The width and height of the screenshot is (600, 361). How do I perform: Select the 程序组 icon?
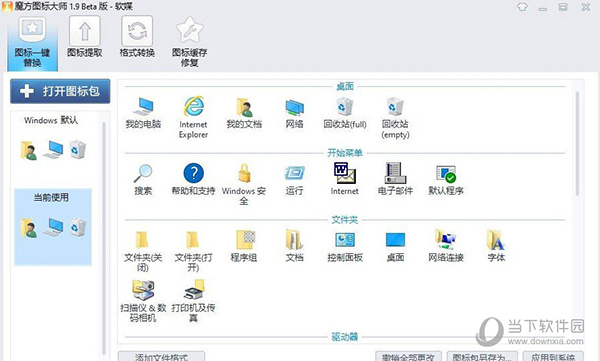tap(244, 246)
